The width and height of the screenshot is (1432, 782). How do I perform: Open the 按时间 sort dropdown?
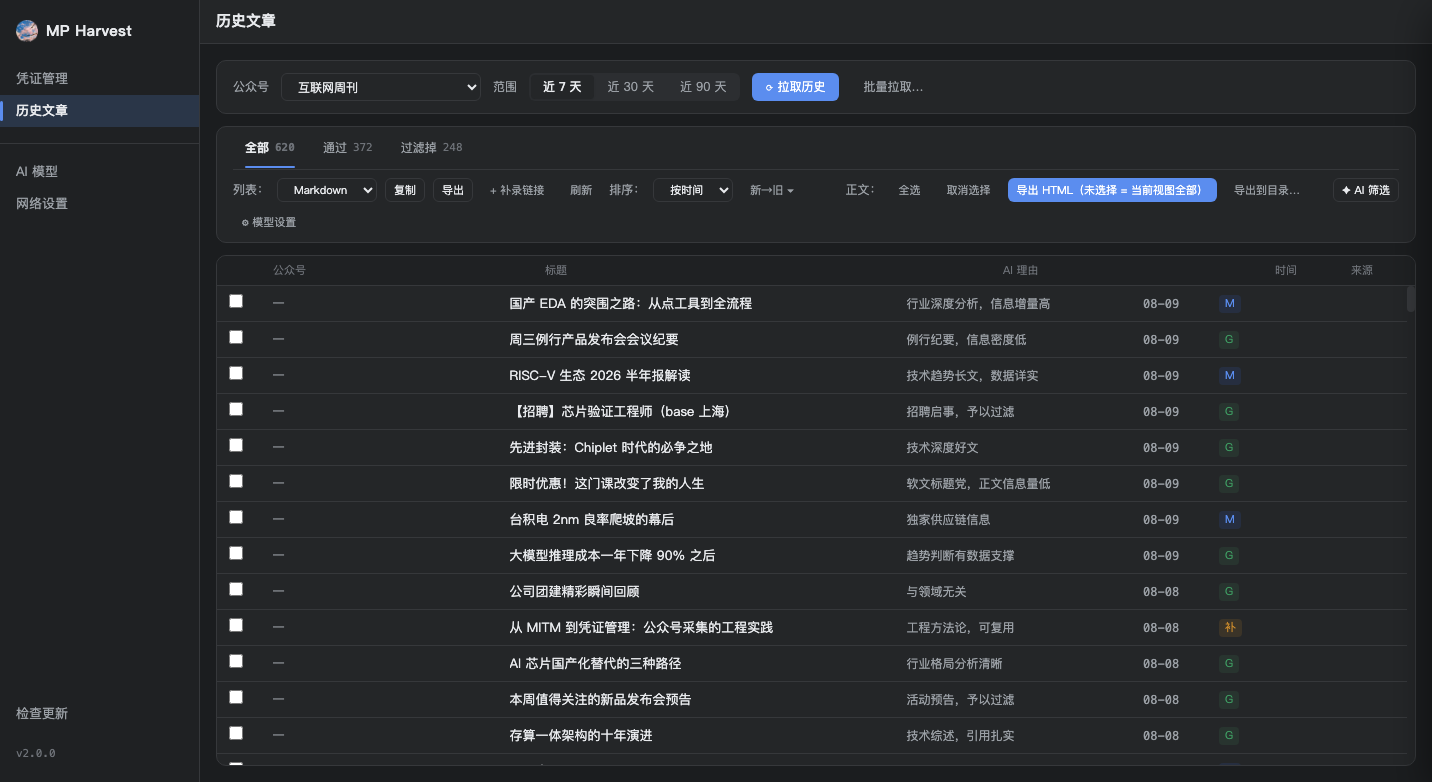click(x=693, y=190)
